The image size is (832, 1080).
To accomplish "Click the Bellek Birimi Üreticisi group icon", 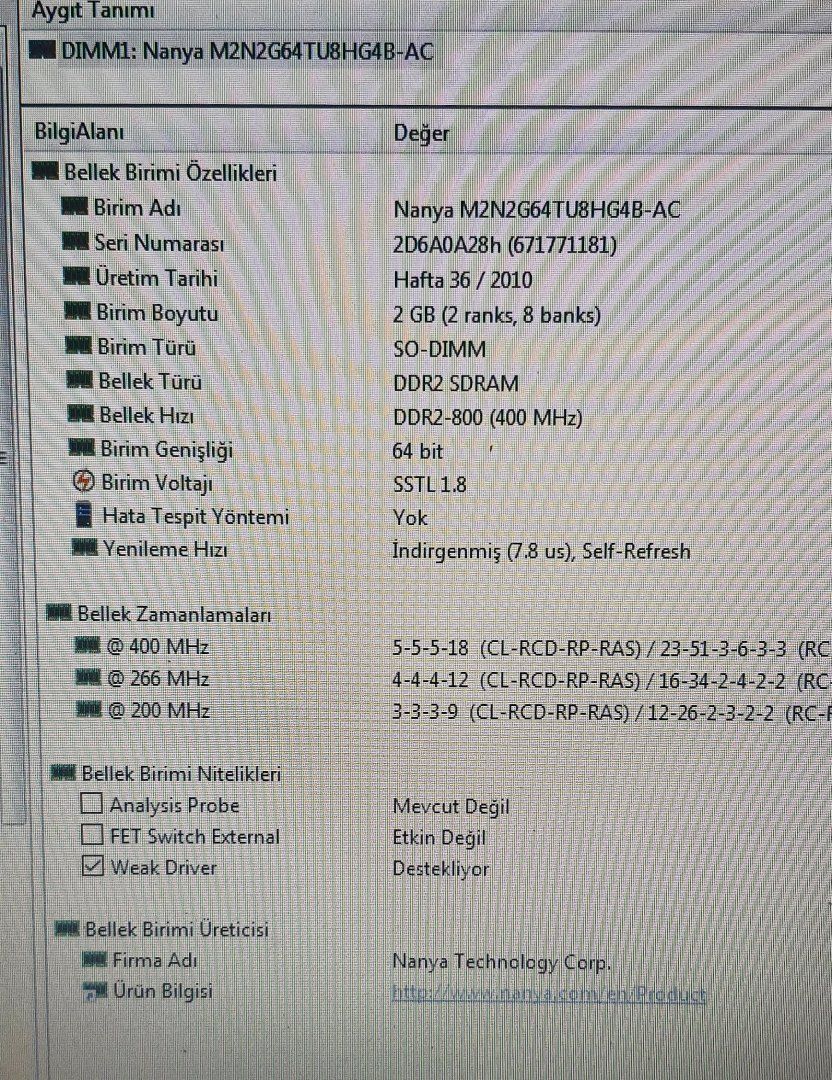I will (x=67, y=928).
